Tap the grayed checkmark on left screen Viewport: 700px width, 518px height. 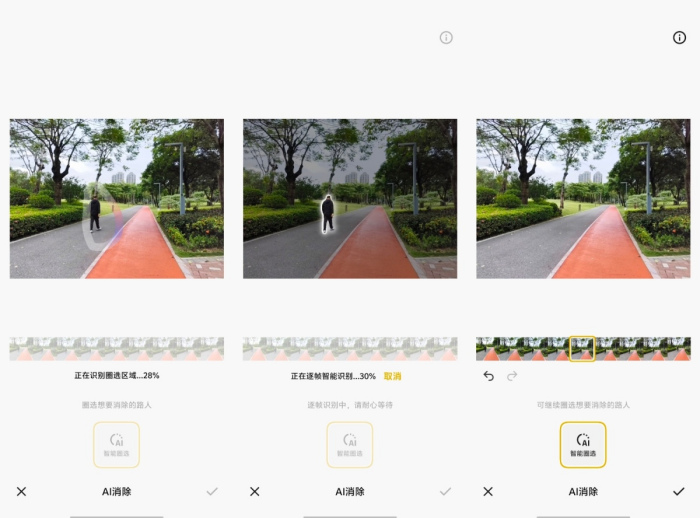point(212,492)
